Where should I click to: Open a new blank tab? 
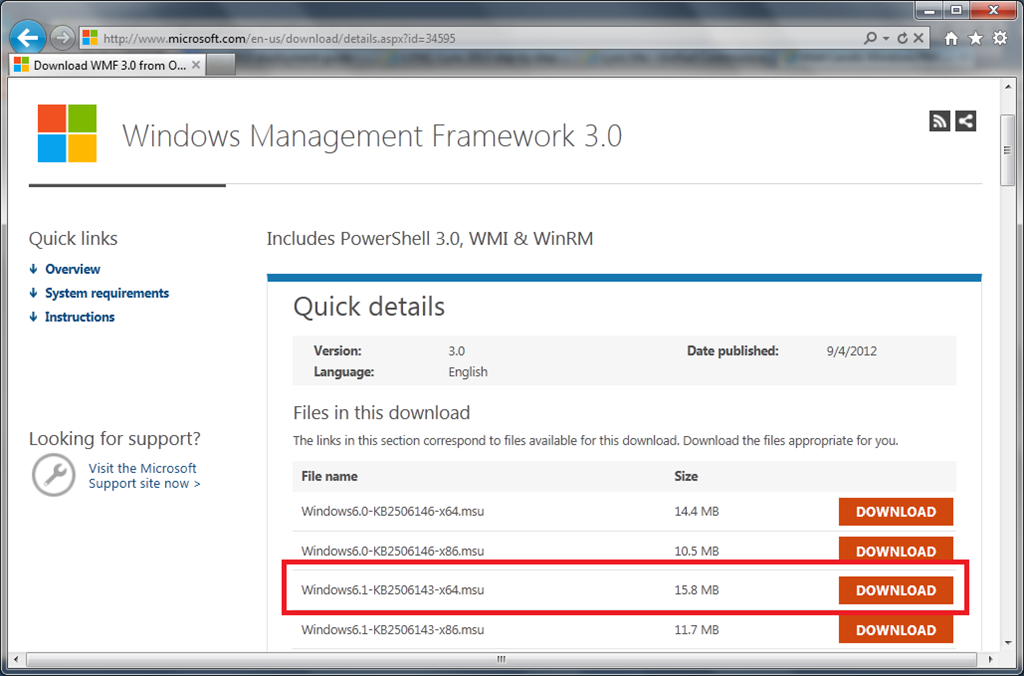(221, 65)
